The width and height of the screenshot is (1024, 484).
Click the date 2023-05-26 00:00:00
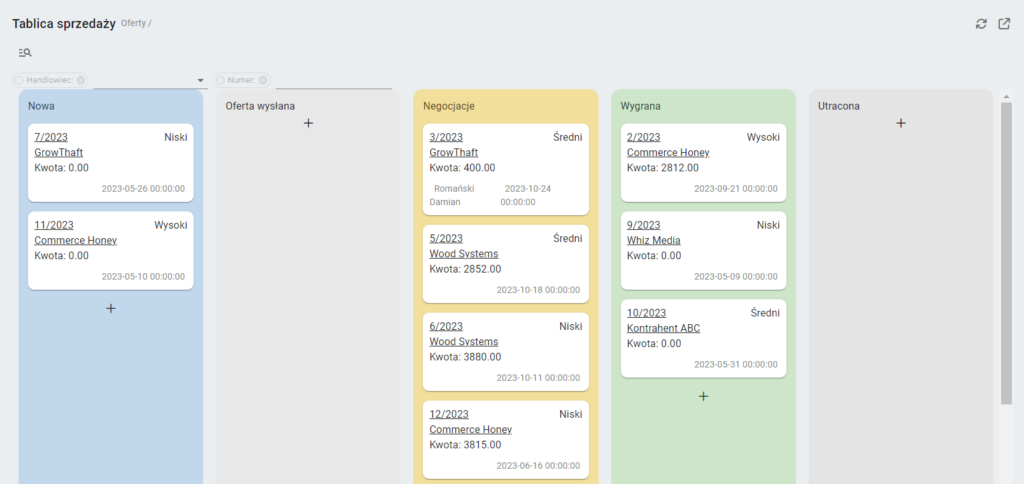click(x=143, y=189)
